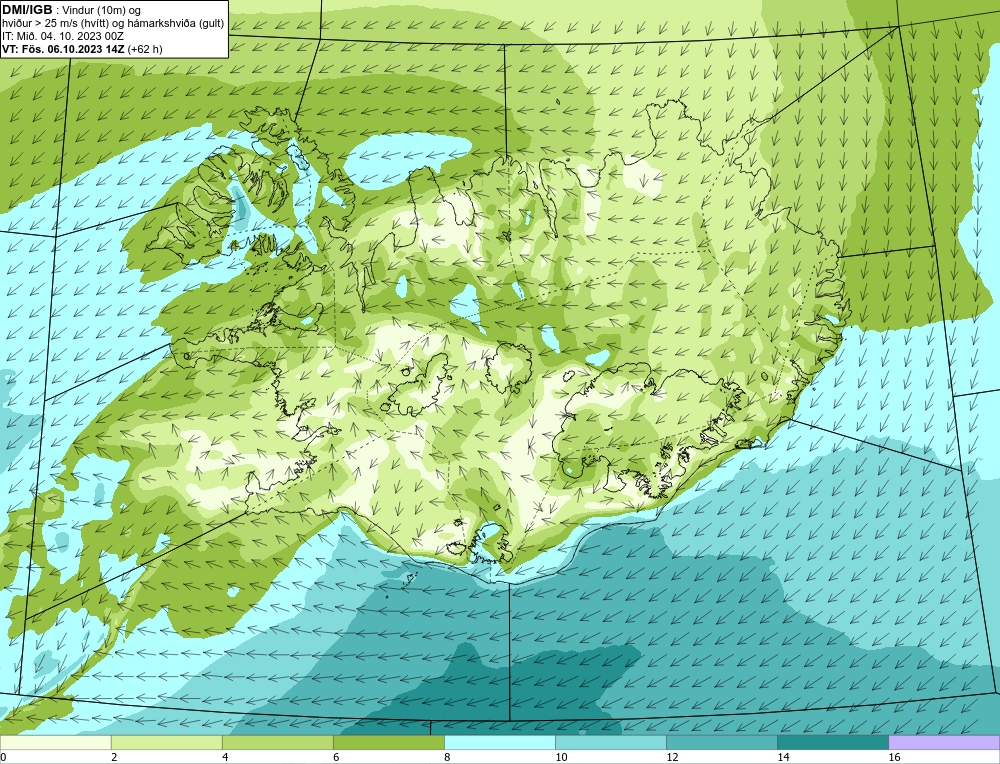The height and width of the screenshot is (764, 1000).
Task: Click the 8–10 m/s light cyan legend swatch
Action: pos(499,742)
